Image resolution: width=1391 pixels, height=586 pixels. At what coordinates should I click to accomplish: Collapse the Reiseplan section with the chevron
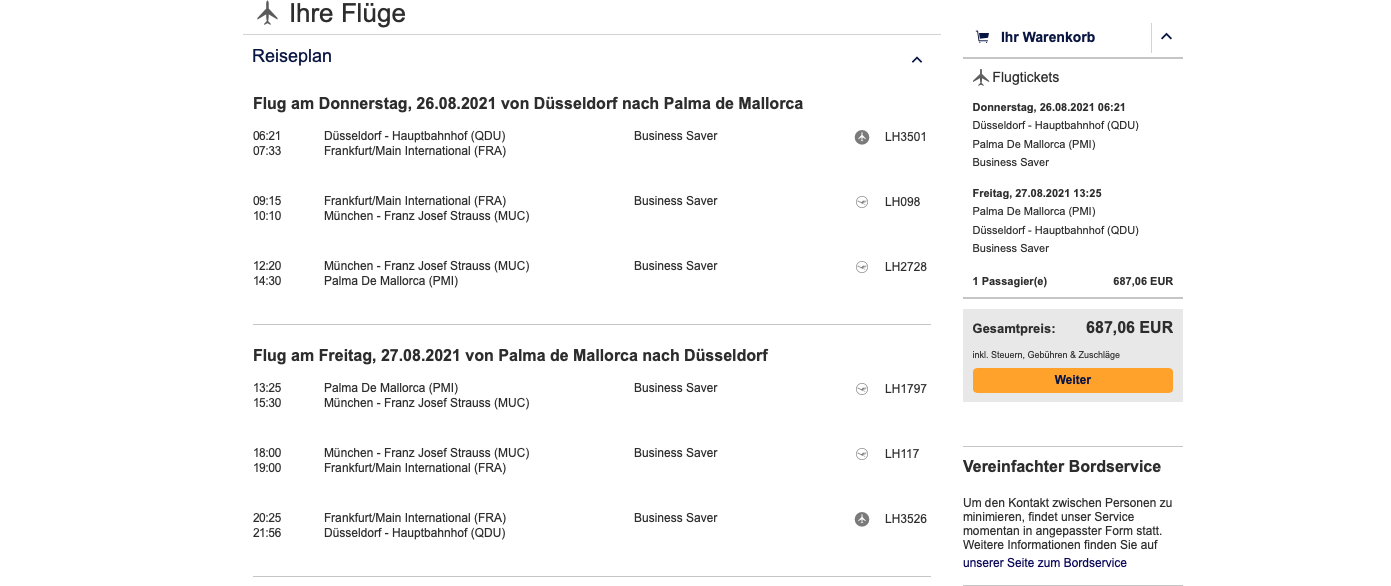tap(917, 60)
